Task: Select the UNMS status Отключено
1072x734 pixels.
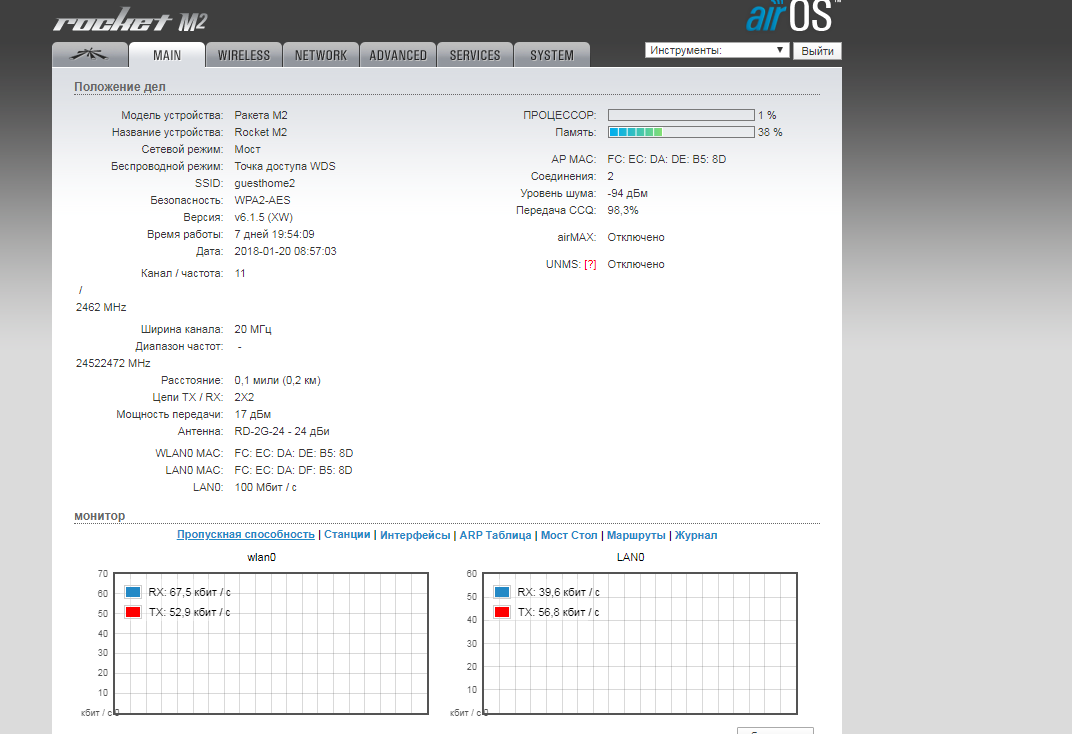Action: coord(636,264)
